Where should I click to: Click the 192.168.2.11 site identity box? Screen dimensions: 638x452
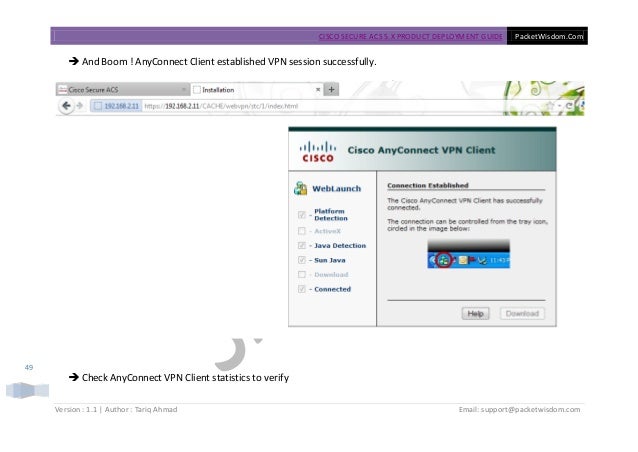116,106
